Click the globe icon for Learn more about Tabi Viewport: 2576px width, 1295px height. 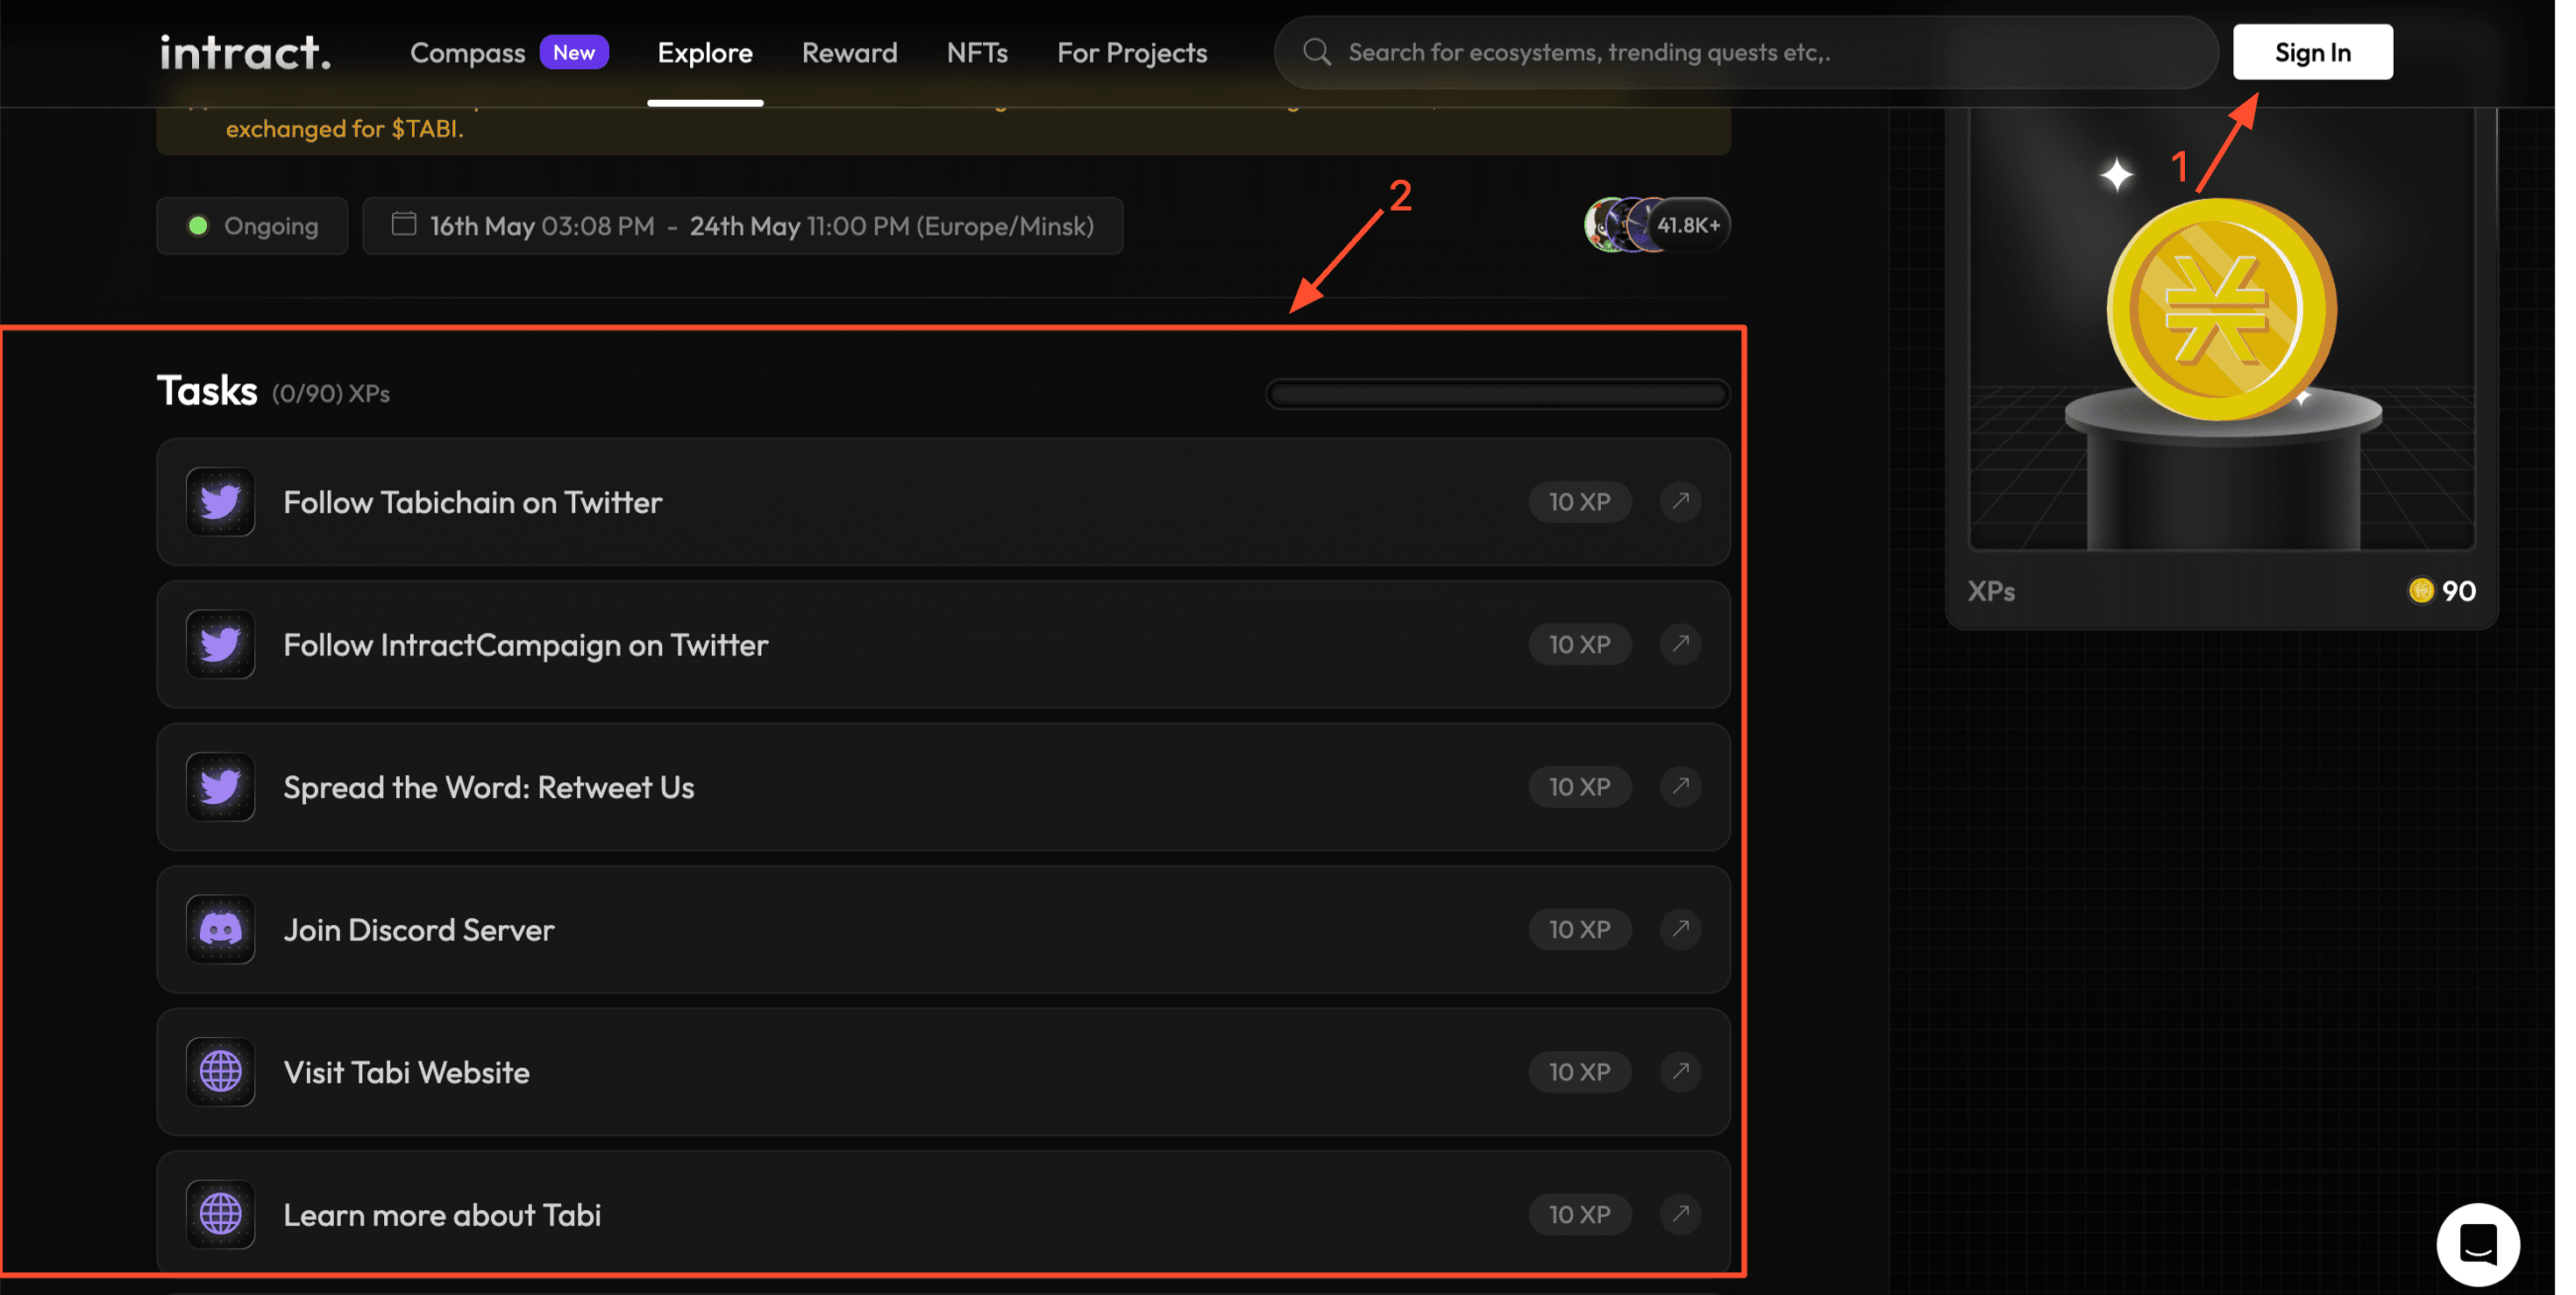(x=220, y=1215)
